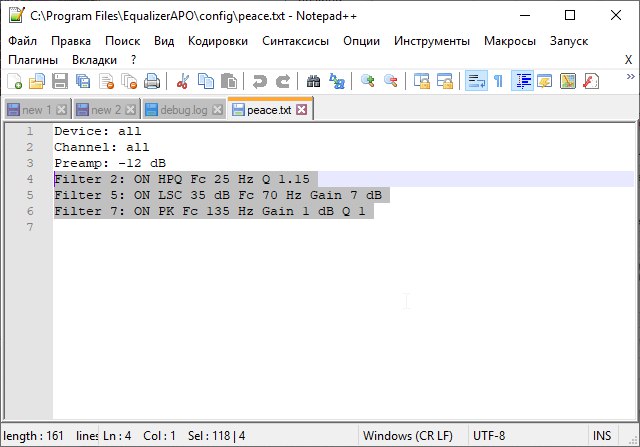The image size is (640, 447).
Task: Toggle word wrap toolbar button
Action: 476,81
